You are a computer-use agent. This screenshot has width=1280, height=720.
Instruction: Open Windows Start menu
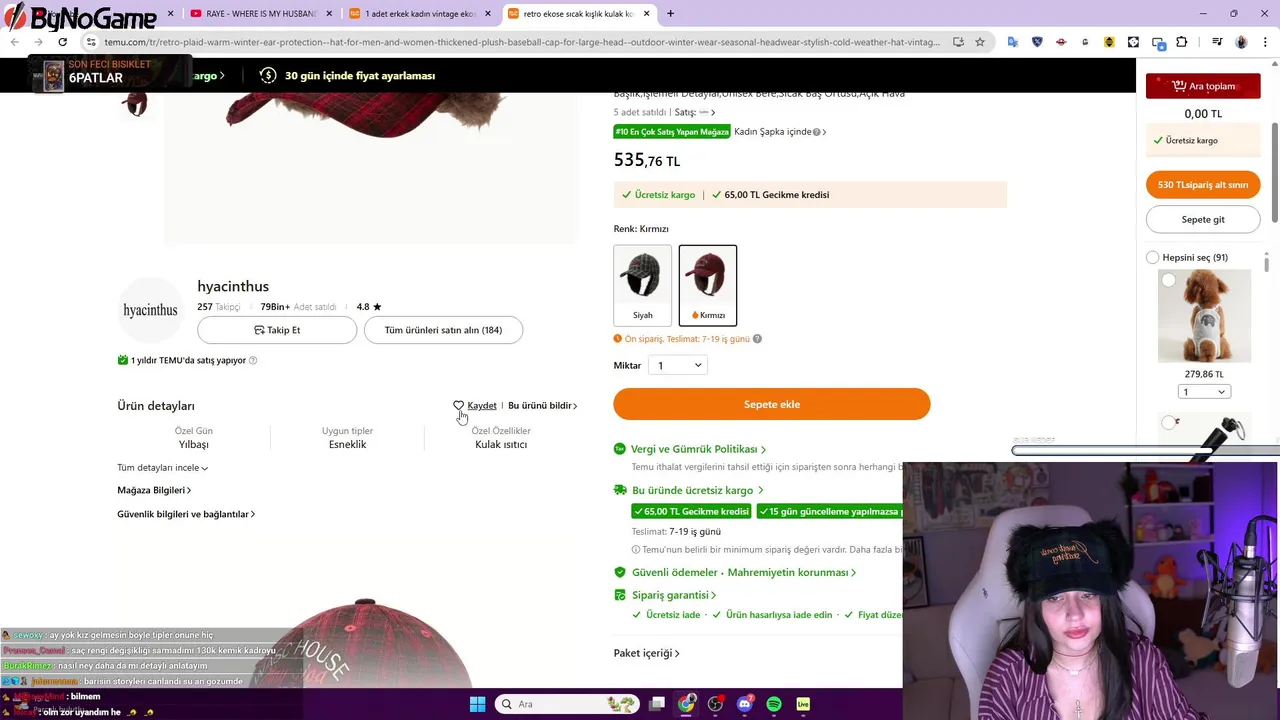pyautogui.click(x=477, y=704)
